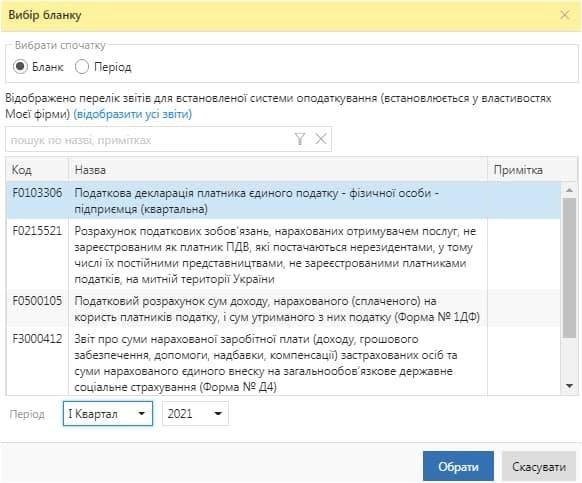This screenshot has width=582, height=483.
Task: Select row F0103306 single tax declaration
Action: pyautogui.click(x=283, y=200)
